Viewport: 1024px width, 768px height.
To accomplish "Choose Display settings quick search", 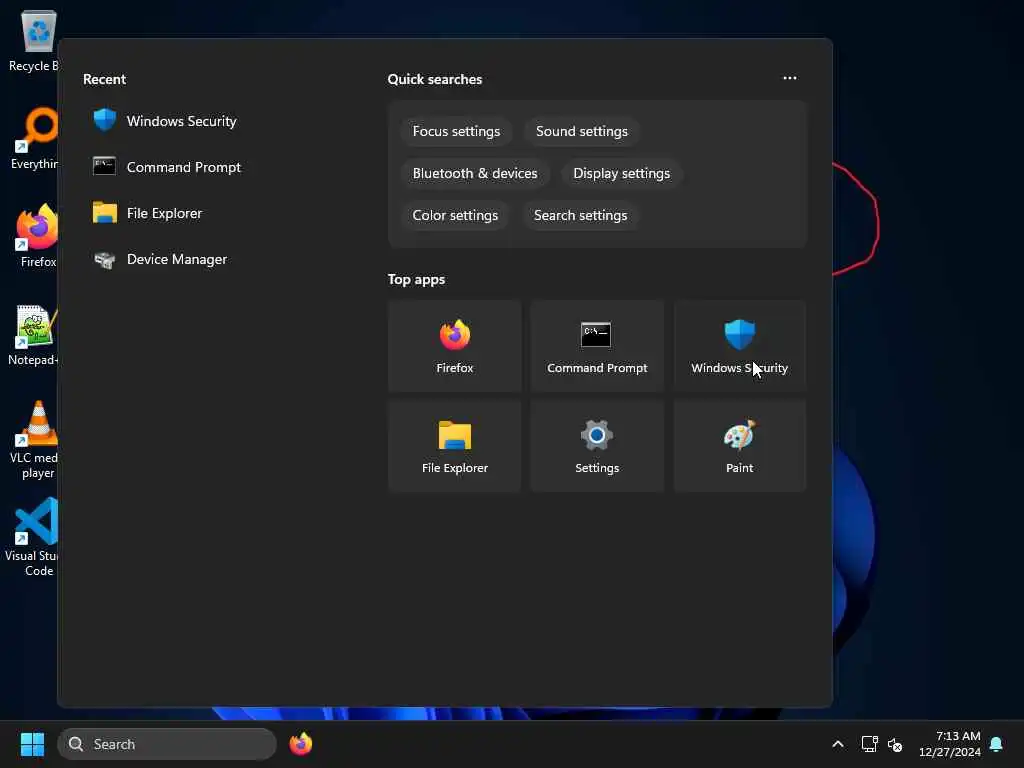I will [621, 174].
